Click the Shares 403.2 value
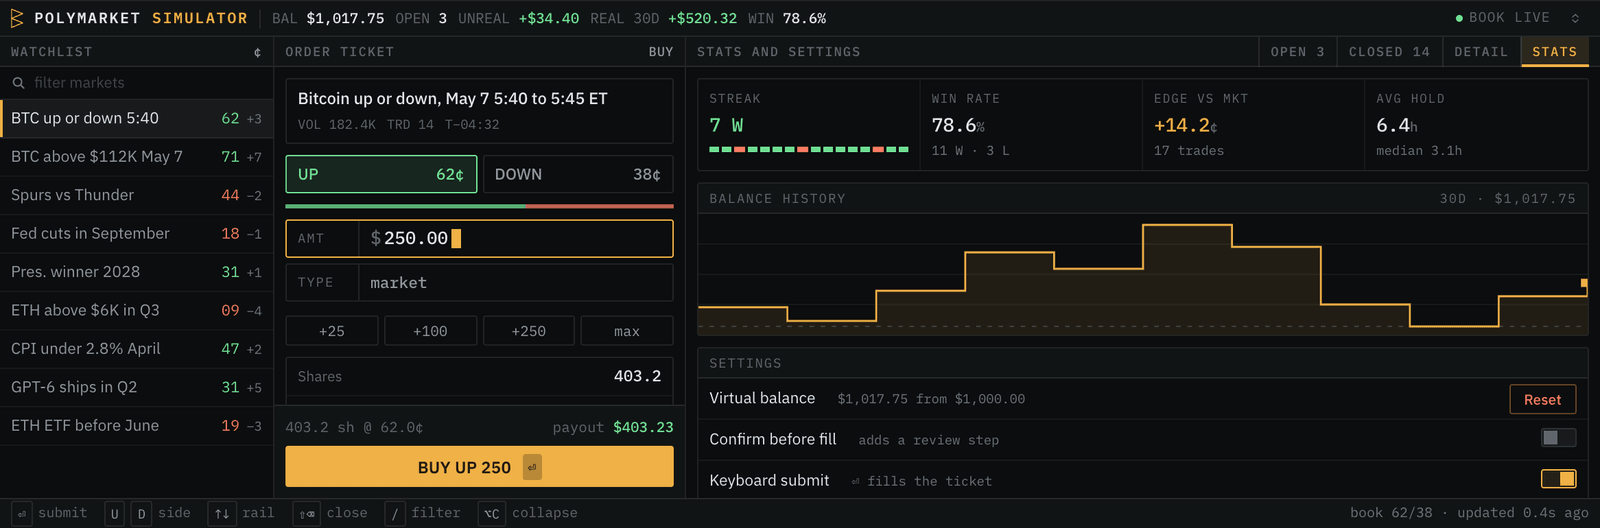Screen dimensions: 1600x528 (637, 376)
